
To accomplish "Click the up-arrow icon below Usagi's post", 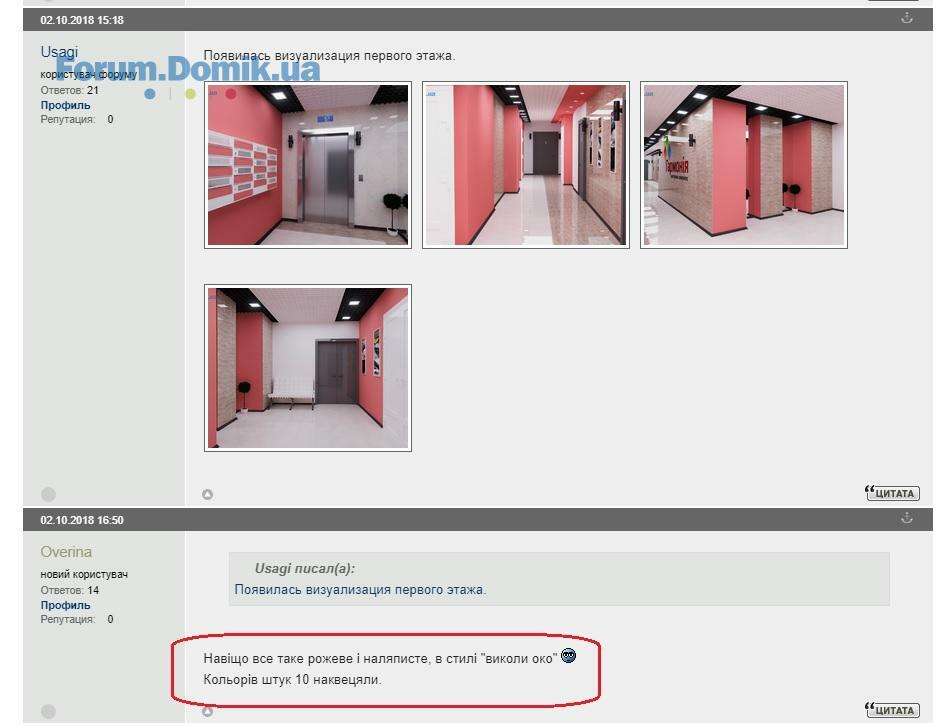I will click(x=207, y=494).
